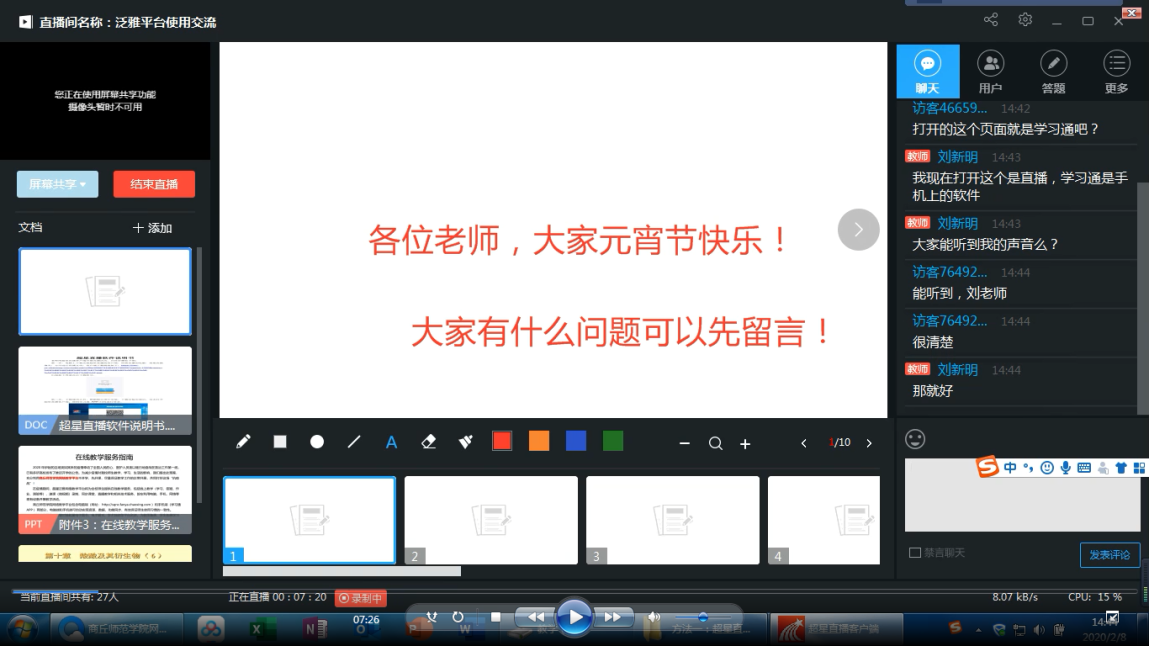Toggle the 录制中 recording button
Screen dimensions: 1149x646
[x=361, y=598]
